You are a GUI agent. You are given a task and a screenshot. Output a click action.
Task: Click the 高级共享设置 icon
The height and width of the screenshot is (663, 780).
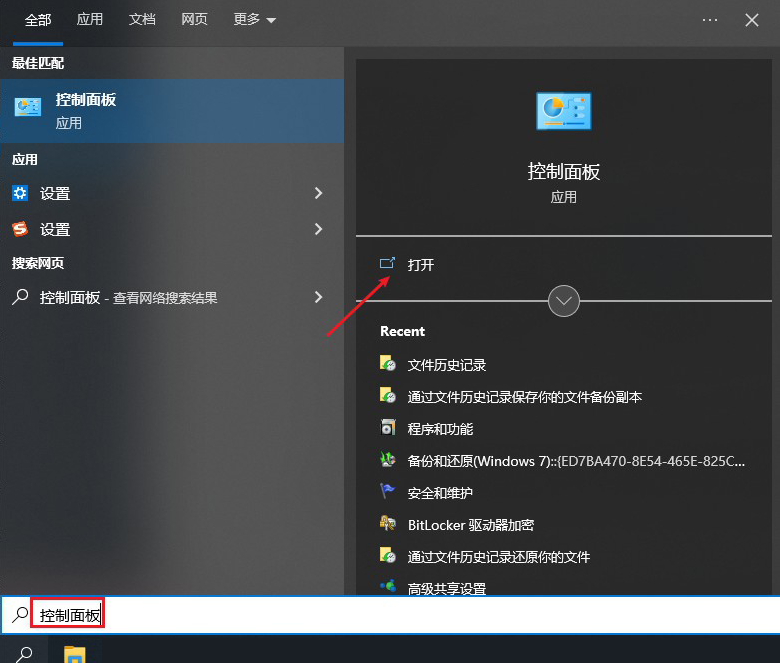tap(388, 587)
